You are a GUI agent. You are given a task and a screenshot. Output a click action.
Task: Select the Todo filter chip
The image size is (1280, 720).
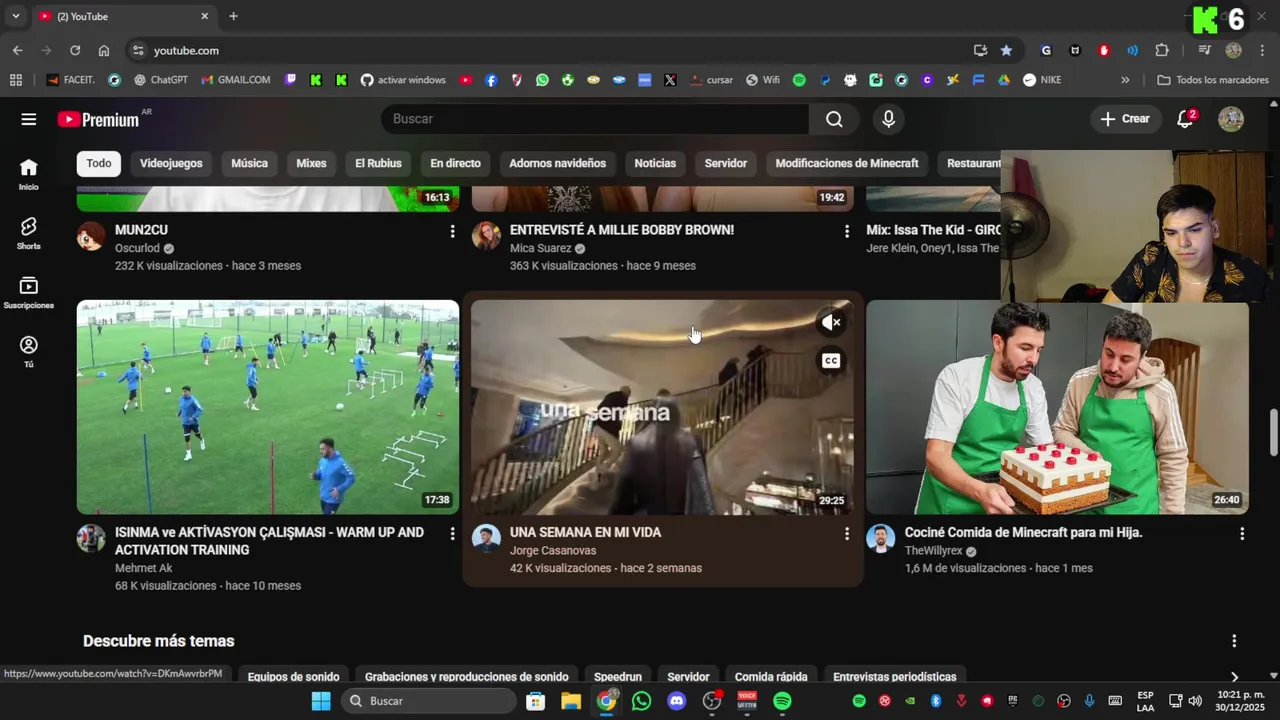(x=99, y=163)
